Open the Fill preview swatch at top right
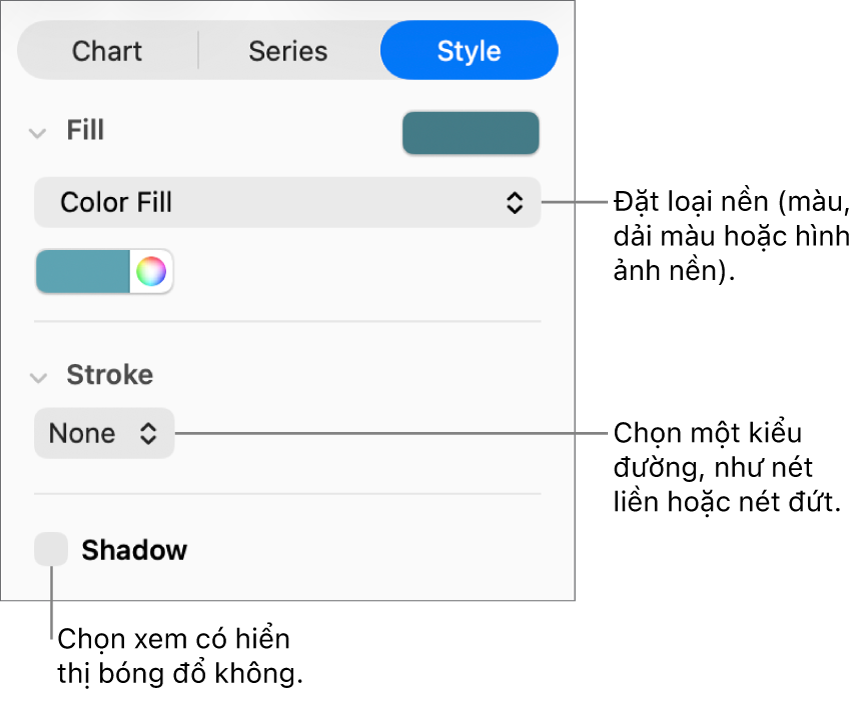The image size is (862, 702). point(470,133)
